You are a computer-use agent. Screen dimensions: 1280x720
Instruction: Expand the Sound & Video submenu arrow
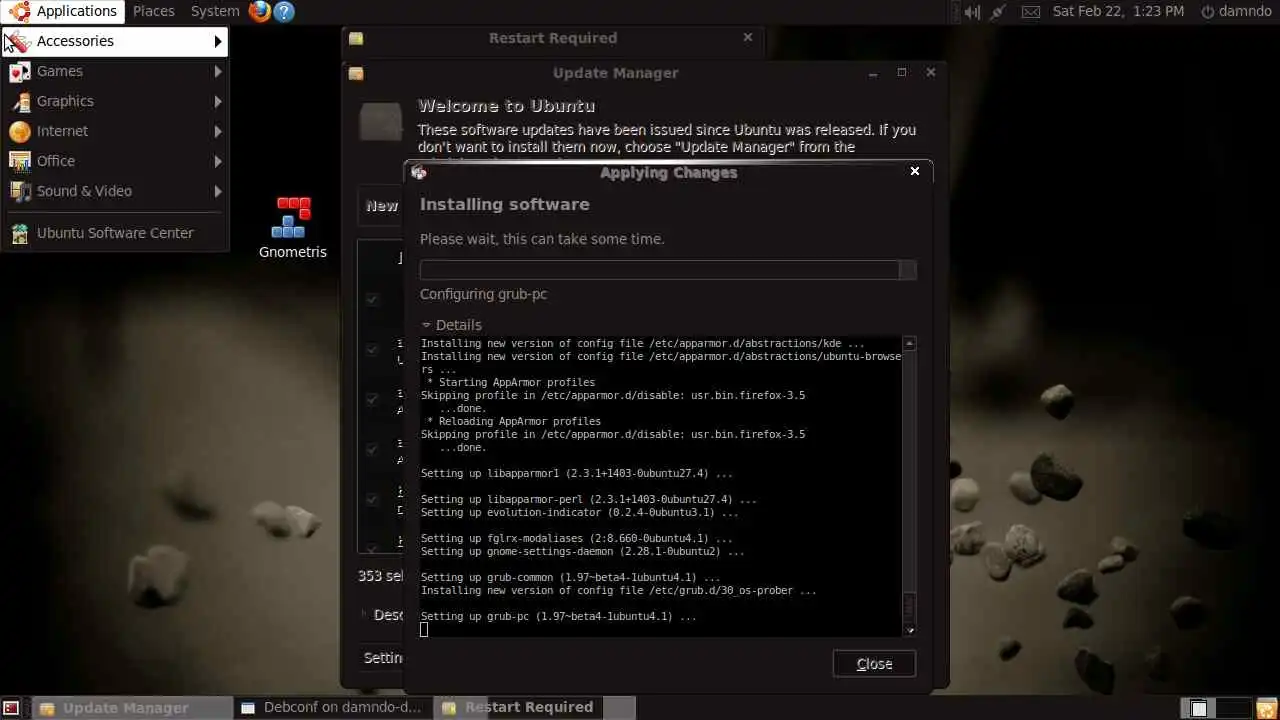(217, 191)
